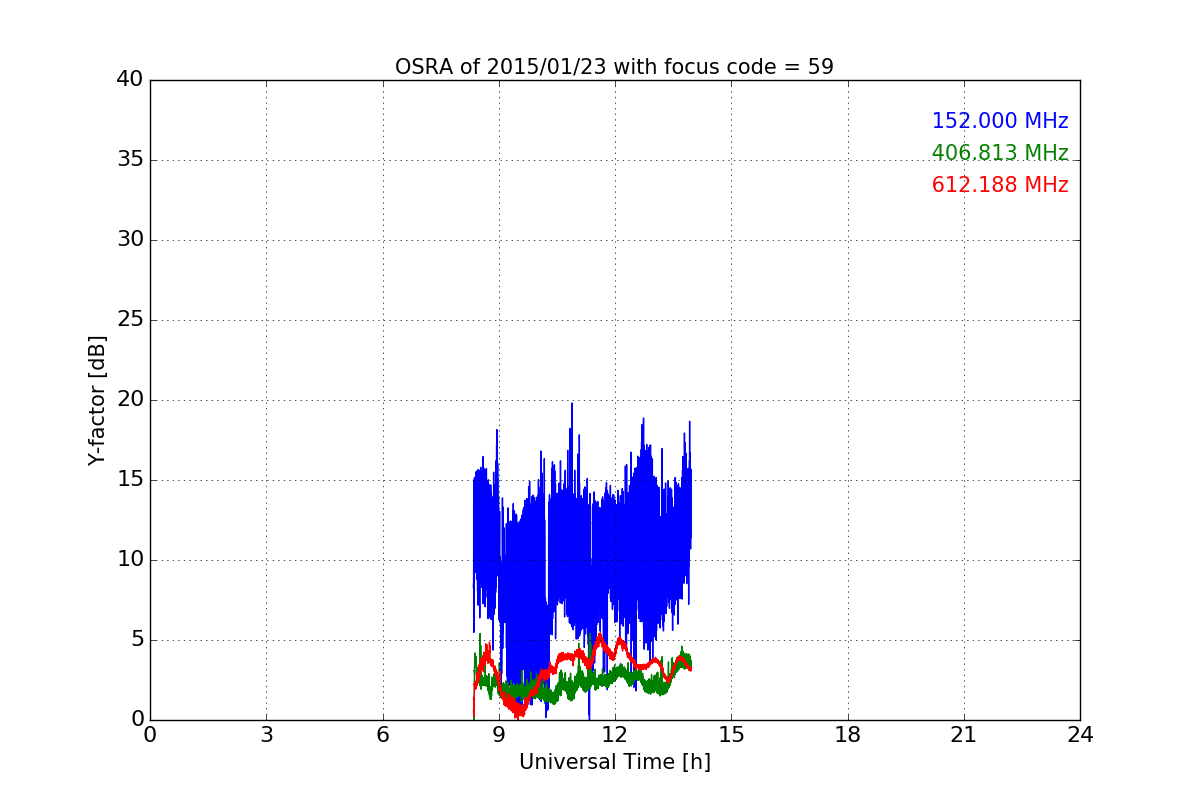Click the x-axis tick label 18
Screen dimensions: 1200x800
pos(848,735)
